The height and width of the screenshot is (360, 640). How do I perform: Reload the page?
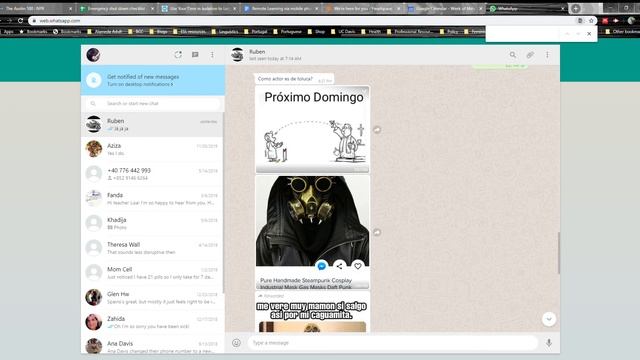point(20,20)
